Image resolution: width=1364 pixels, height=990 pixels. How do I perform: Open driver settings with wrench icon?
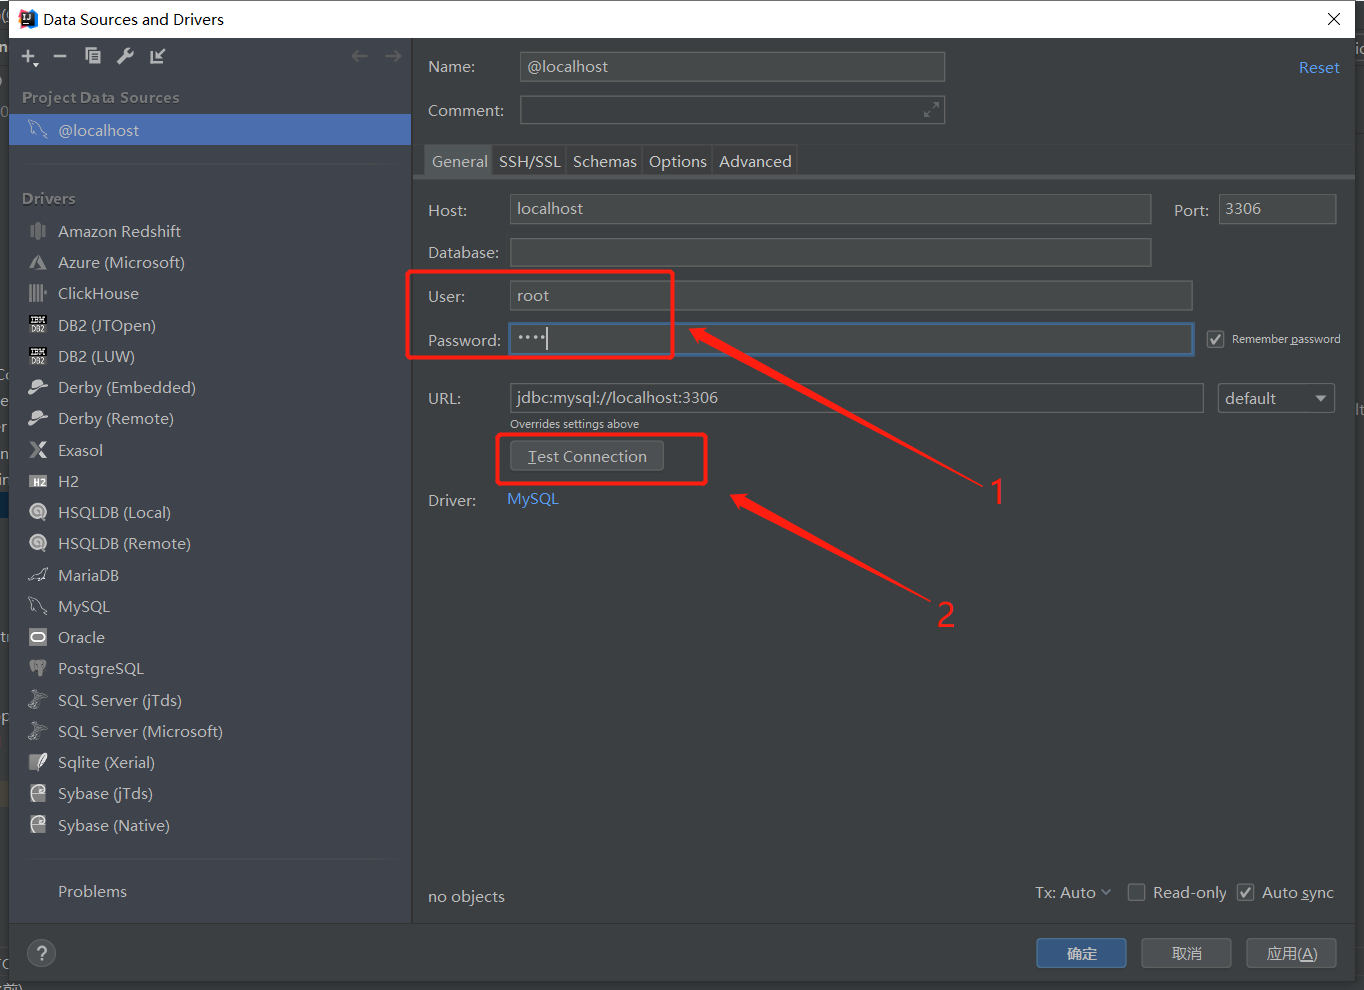(125, 57)
